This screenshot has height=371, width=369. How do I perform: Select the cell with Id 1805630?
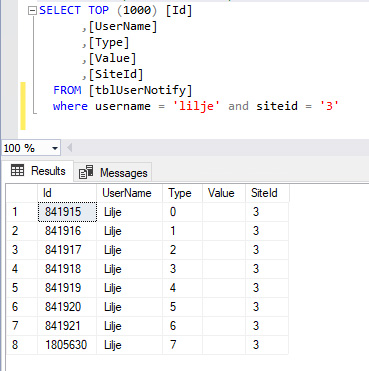pyautogui.click(x=67, y=345)
